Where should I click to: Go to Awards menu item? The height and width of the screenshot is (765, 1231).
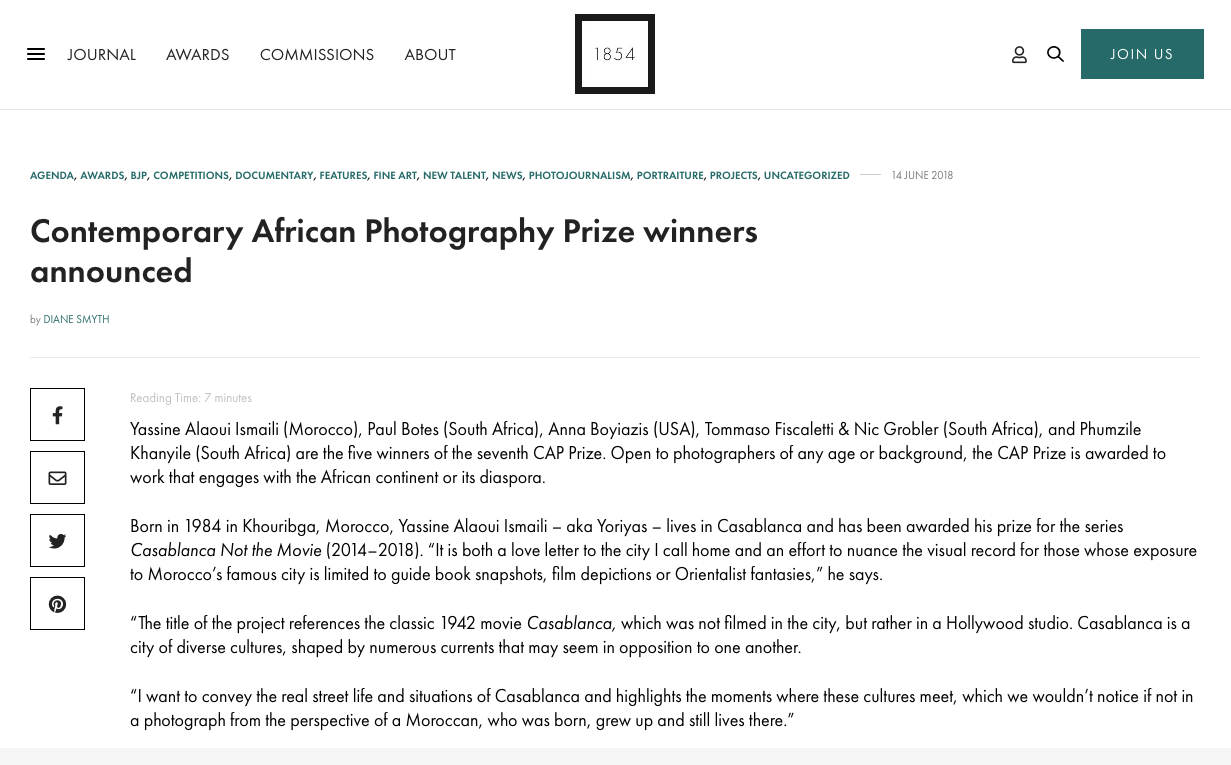coord(197,55)
